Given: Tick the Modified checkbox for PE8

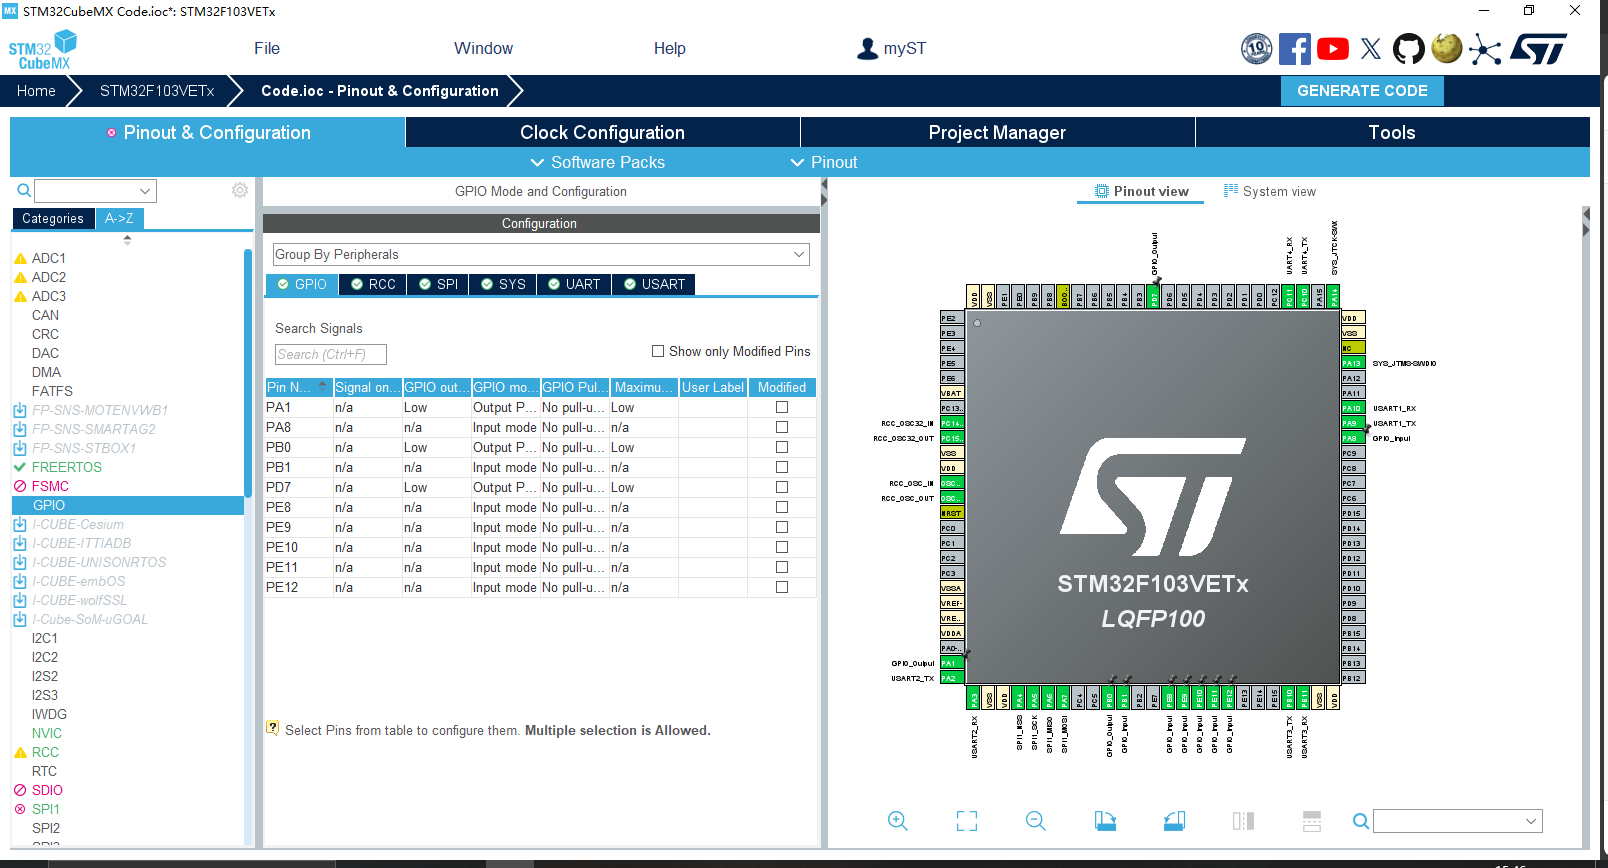Looking at the screenshot, I should coord(782,507).
